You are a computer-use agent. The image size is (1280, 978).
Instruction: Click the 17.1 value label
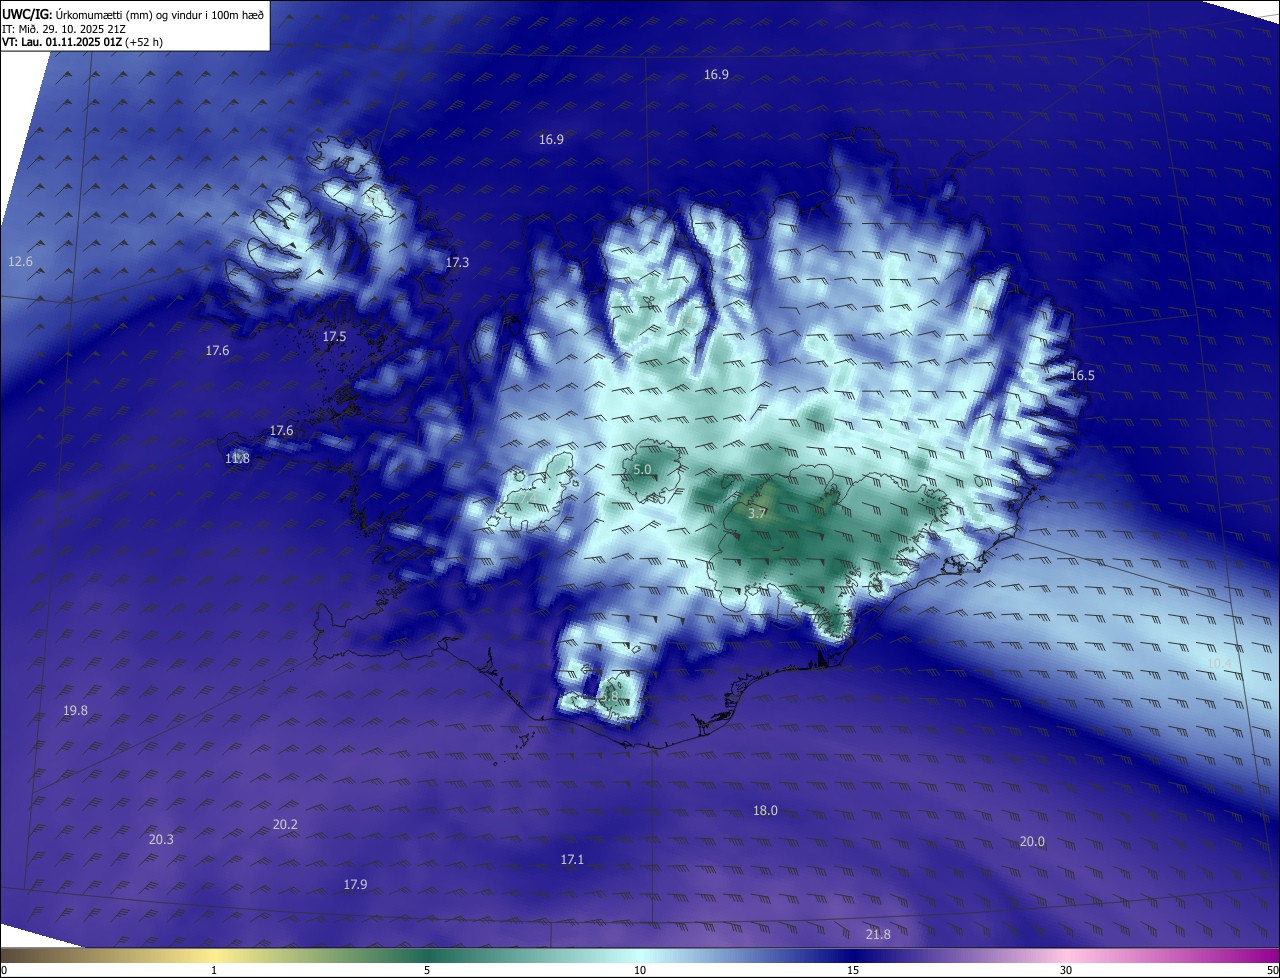tap(572, 860)
